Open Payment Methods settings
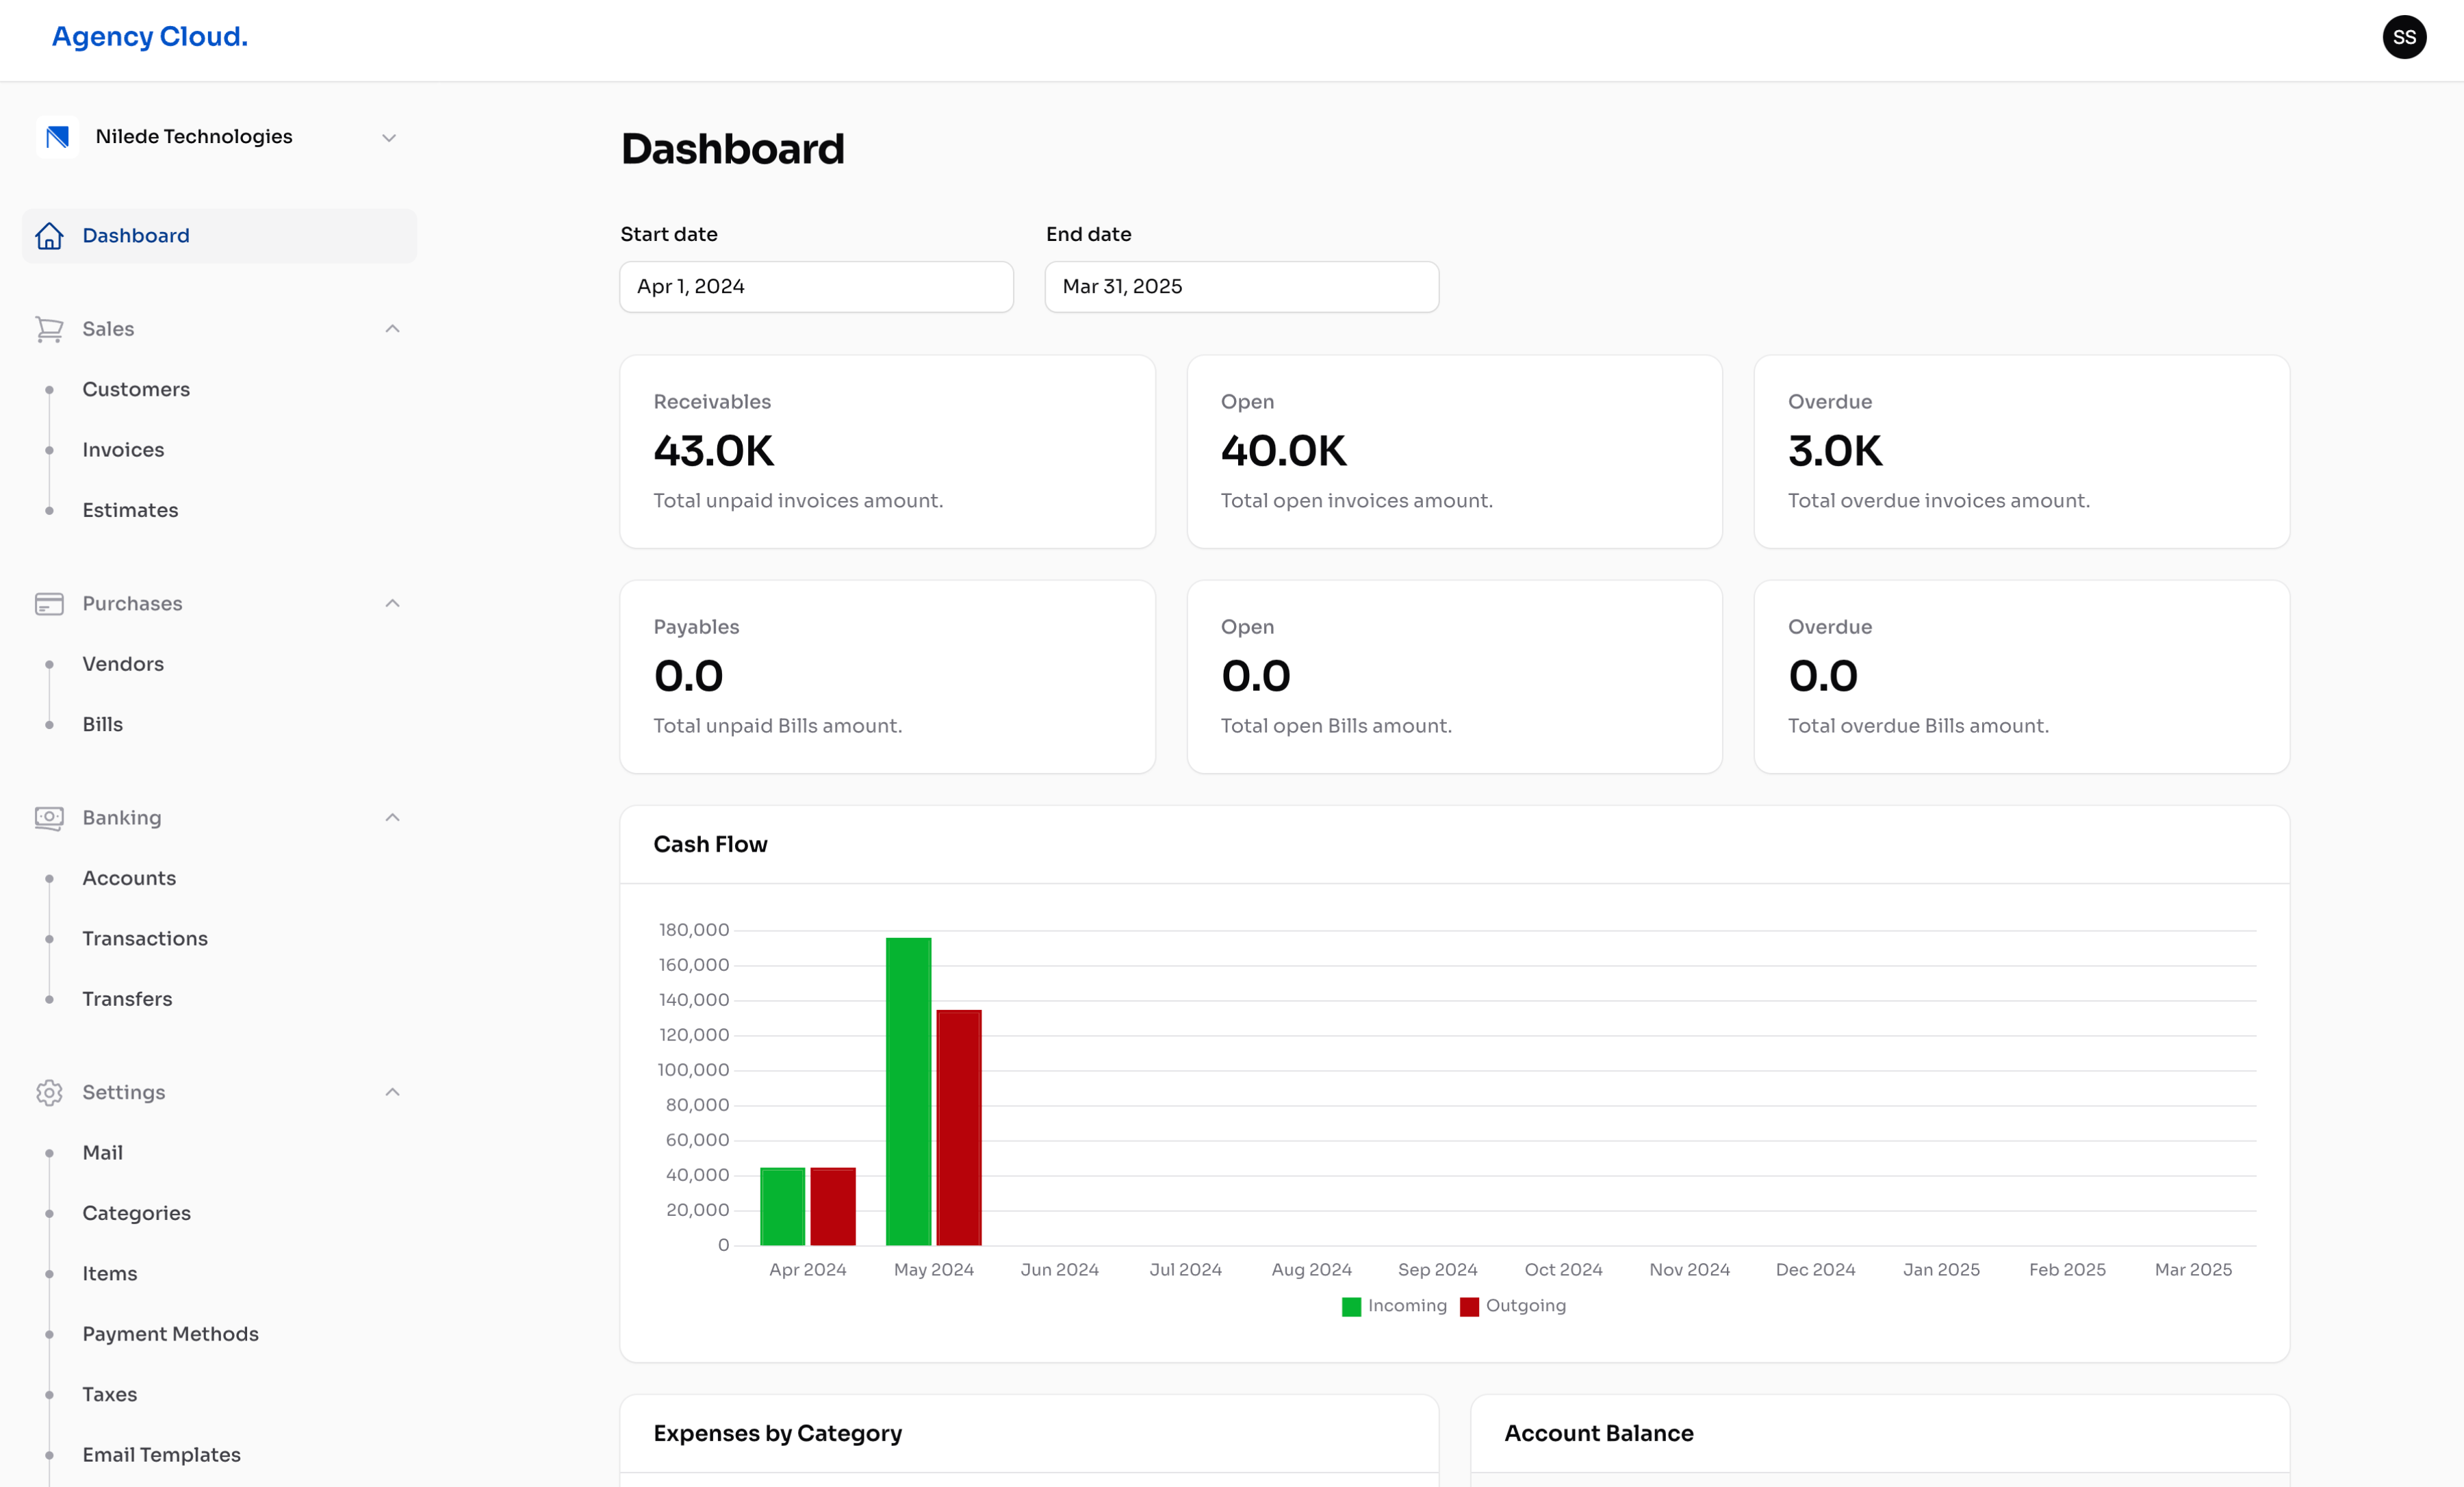The width and height of the screenshot is (2464, 1487). tap(171, 1334)
